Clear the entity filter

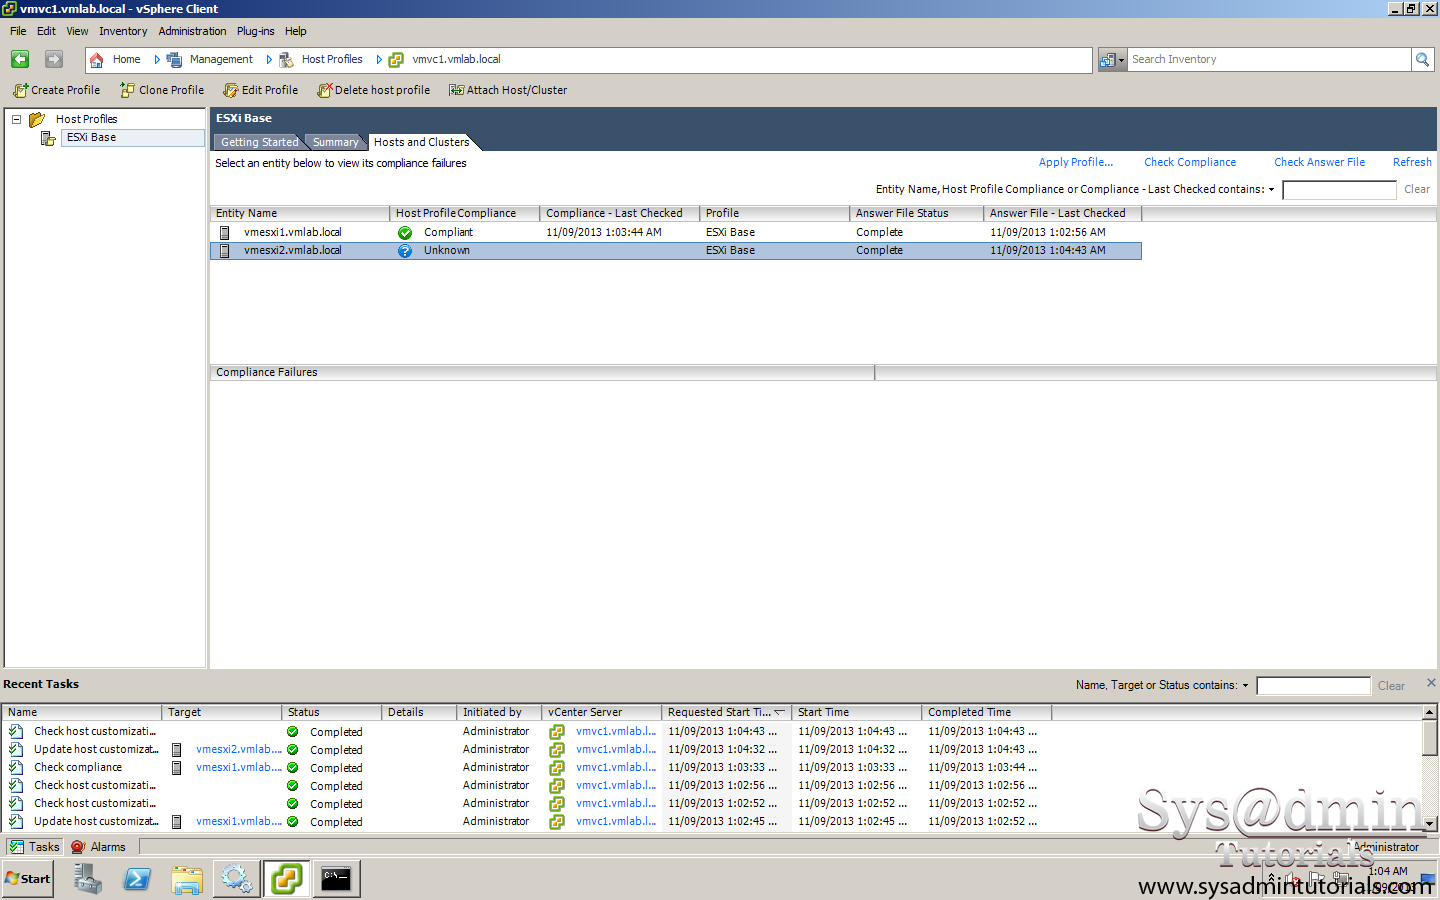coord(1416,189)
